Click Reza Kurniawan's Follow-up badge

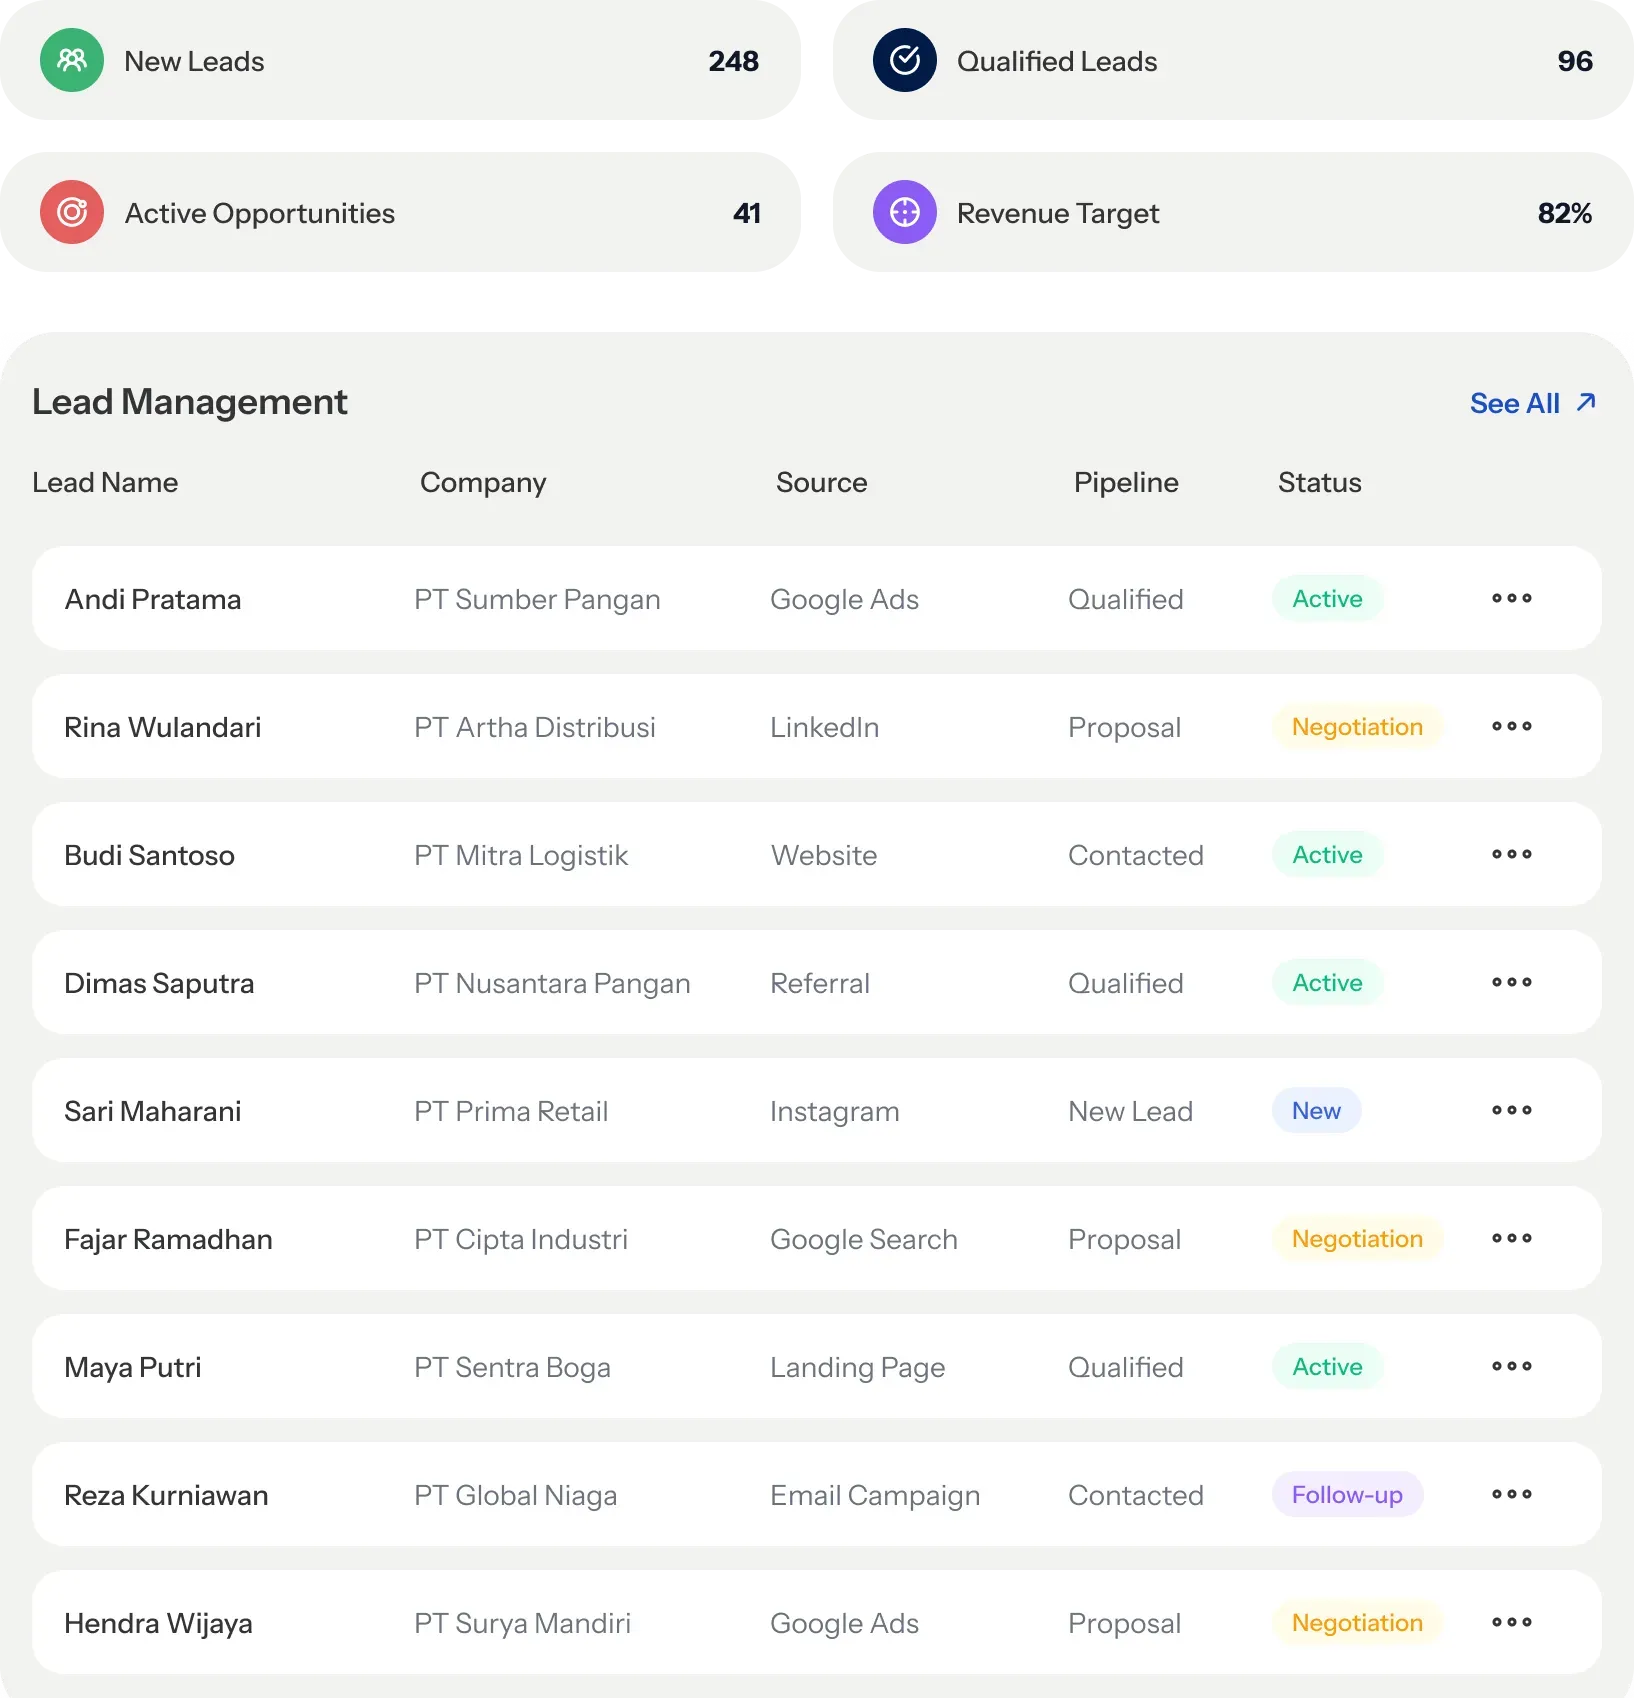click(x=1347, y=1494)
